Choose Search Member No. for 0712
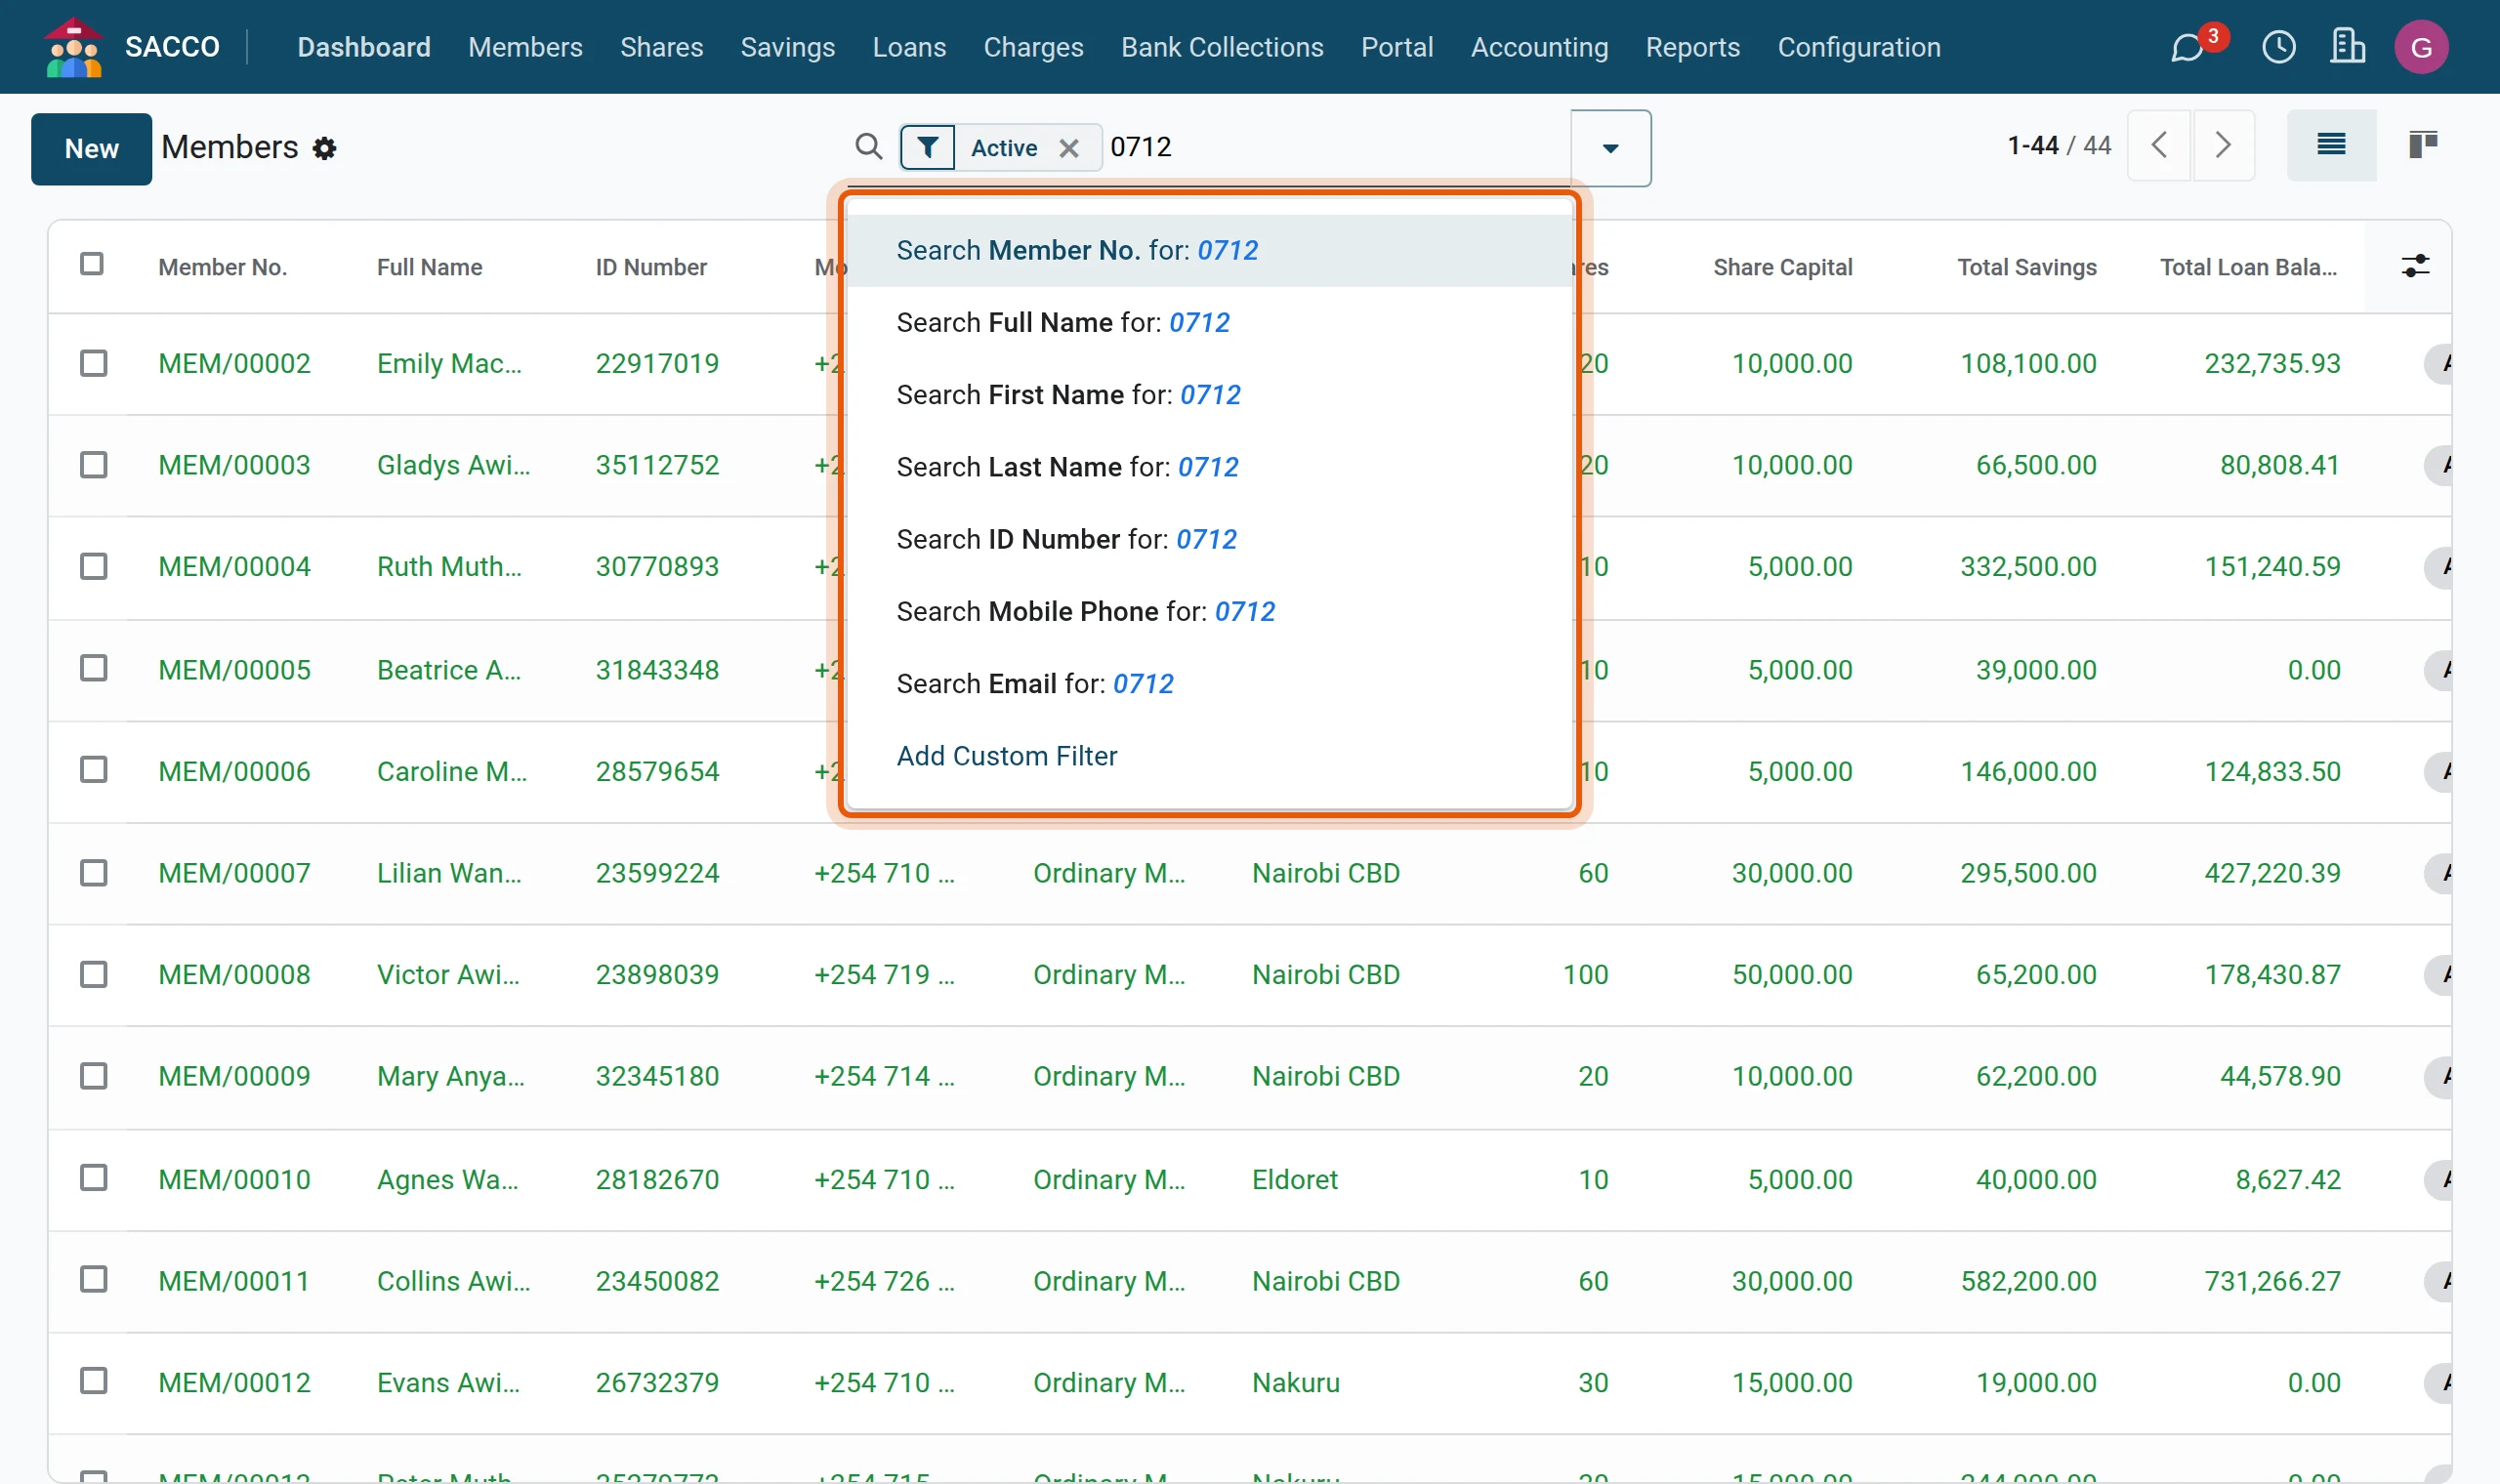 coord(1209,250)
